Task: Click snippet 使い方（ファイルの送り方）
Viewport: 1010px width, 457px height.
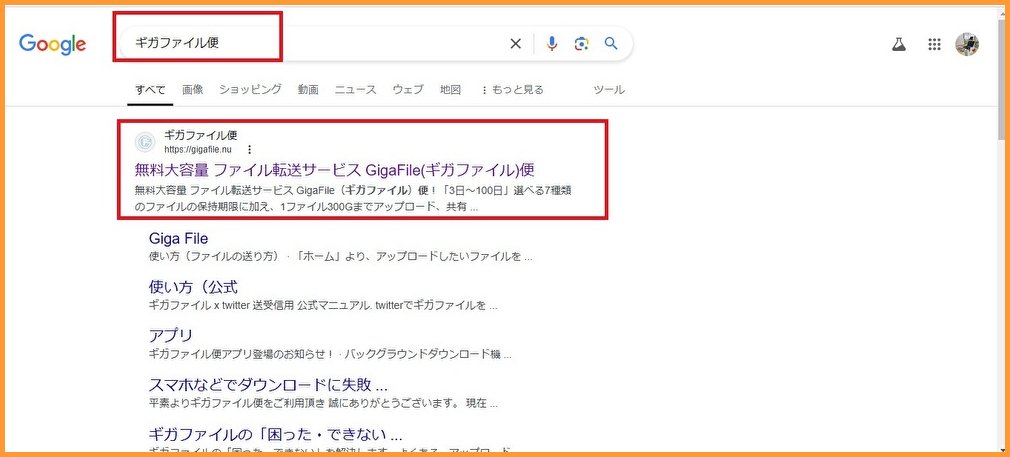Action: point(340,257)
